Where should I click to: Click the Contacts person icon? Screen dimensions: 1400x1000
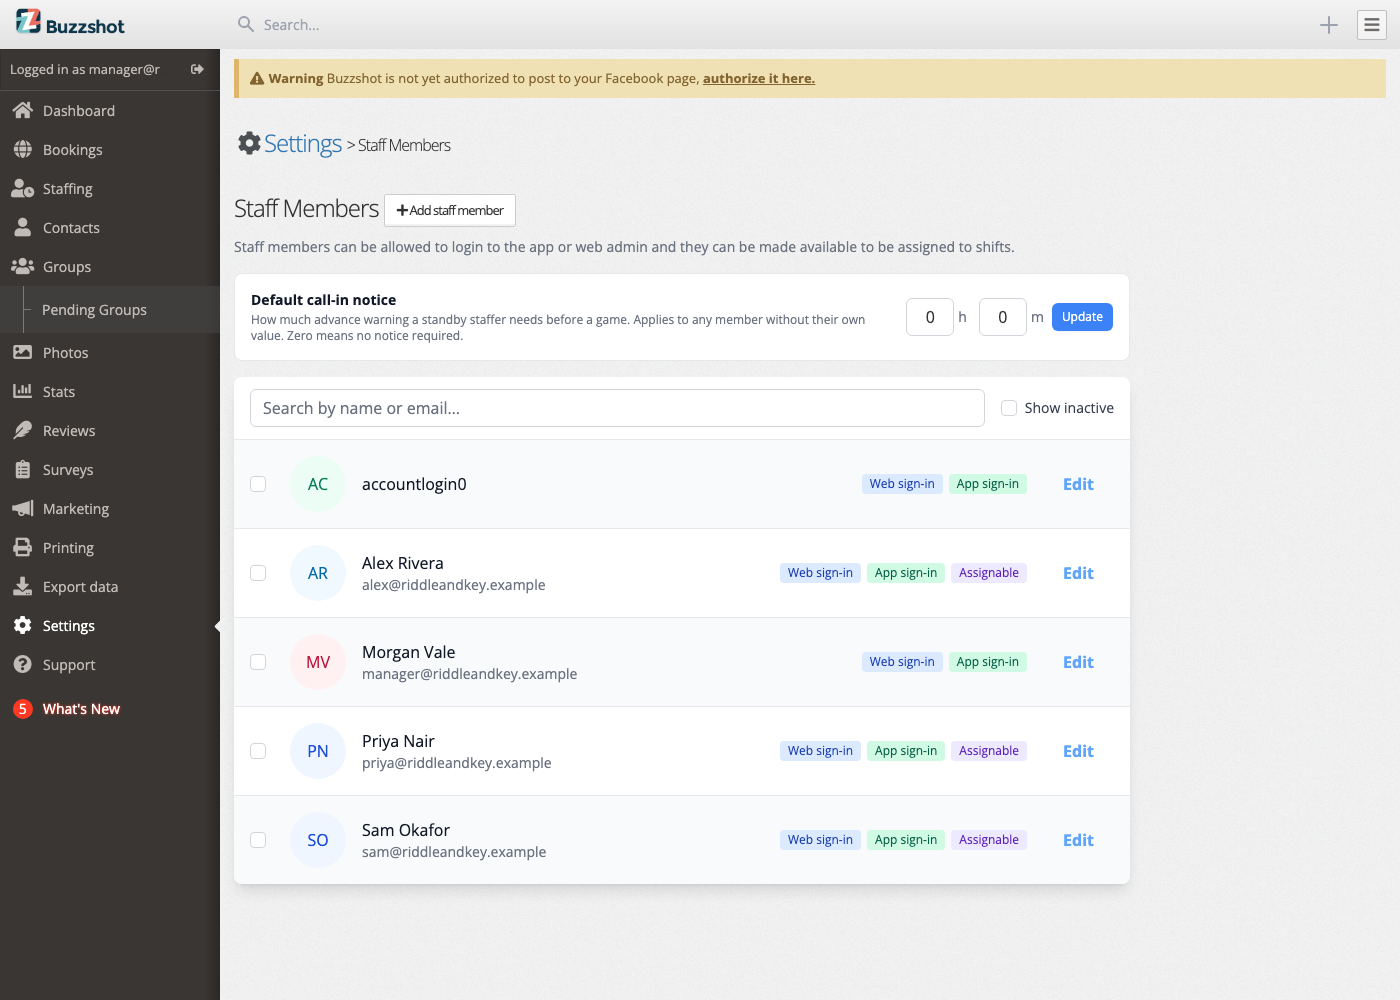click(x=23, y=227)
